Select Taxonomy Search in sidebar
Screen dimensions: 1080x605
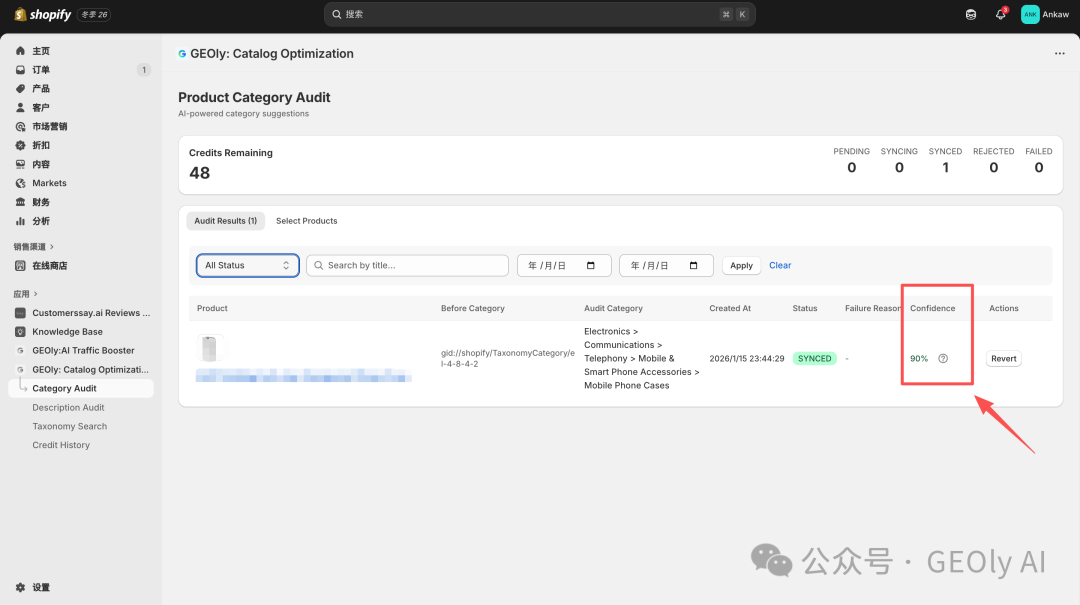pyautogui.click(x=70, y=427)
